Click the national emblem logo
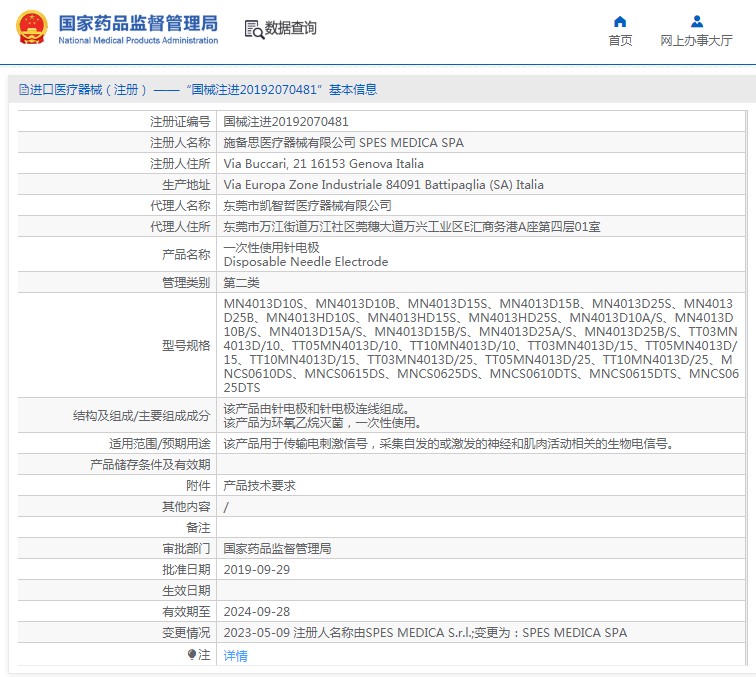 [x=32, y=27]
